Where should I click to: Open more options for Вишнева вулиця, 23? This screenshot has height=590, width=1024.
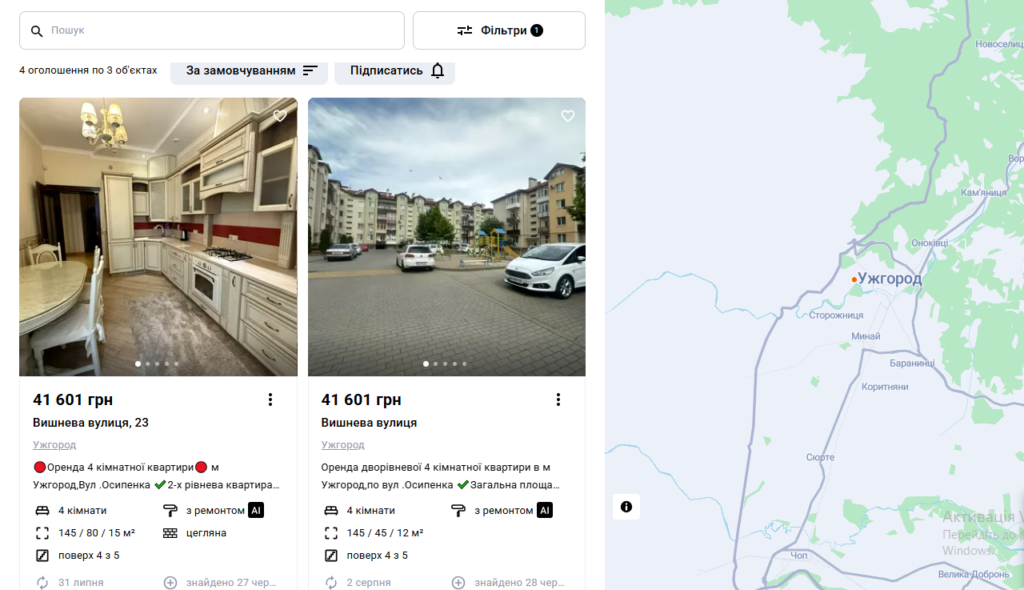click(x=270, y=400)
